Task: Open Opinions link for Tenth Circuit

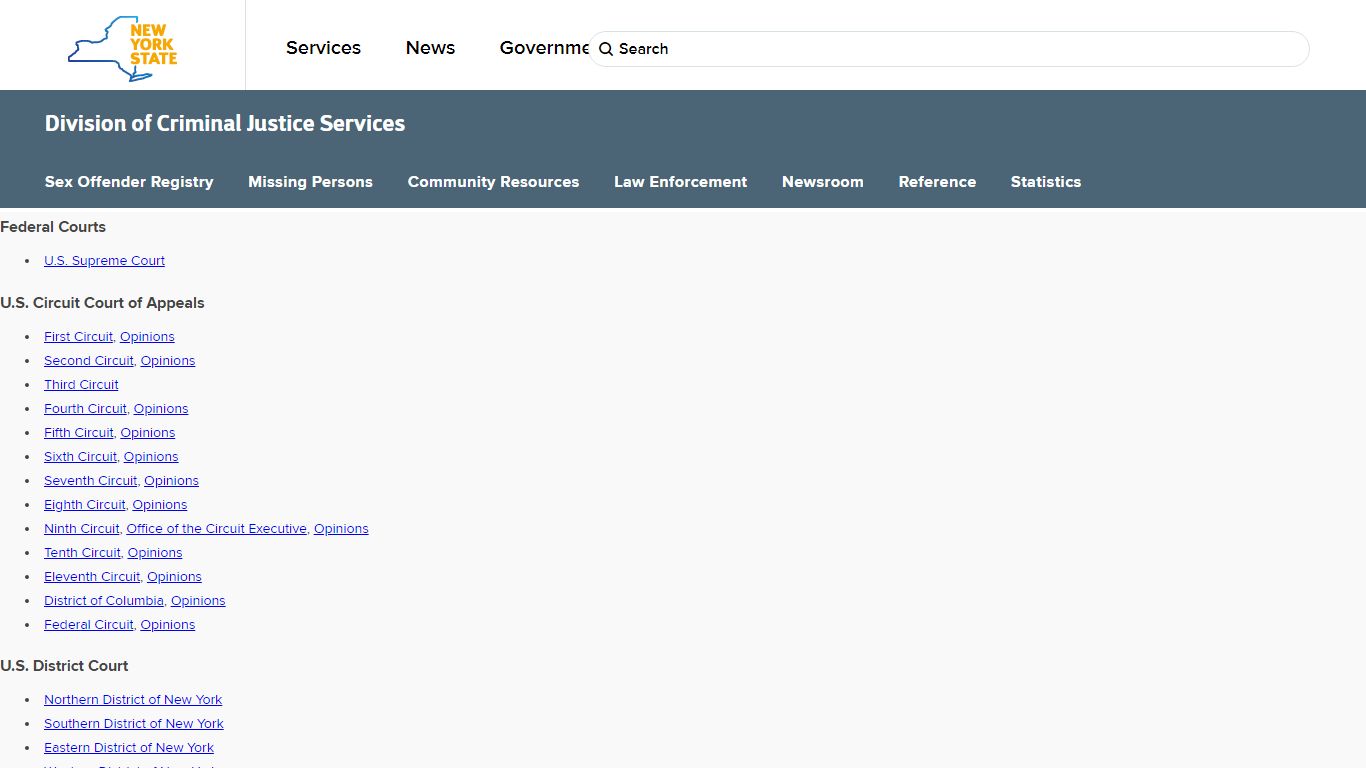Action: [x=155, y=553]
